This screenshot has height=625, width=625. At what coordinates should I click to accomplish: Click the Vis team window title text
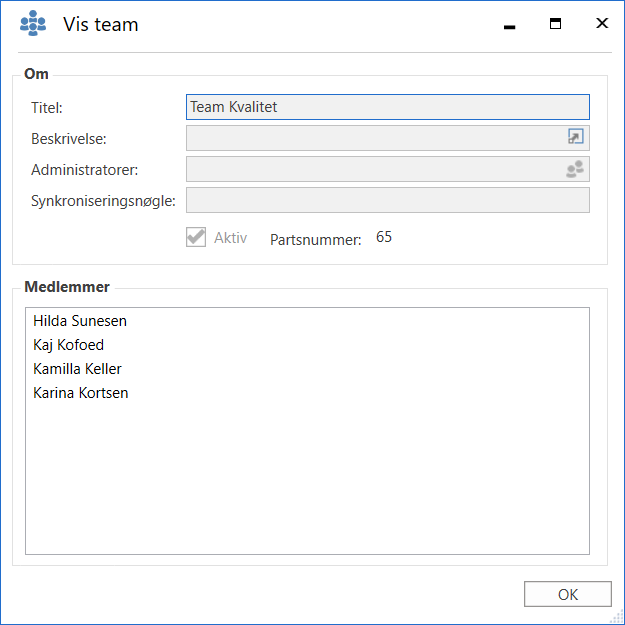[x=100, y=24]
